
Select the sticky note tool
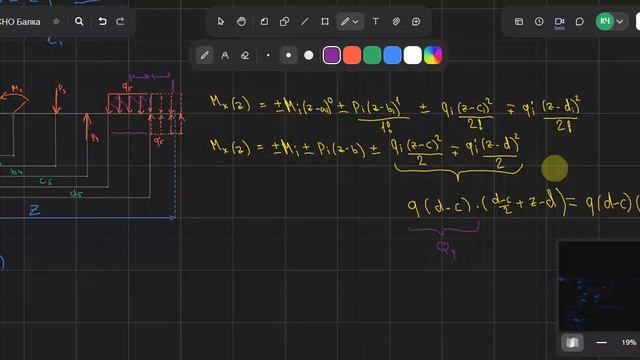click(x=264, y=21)
